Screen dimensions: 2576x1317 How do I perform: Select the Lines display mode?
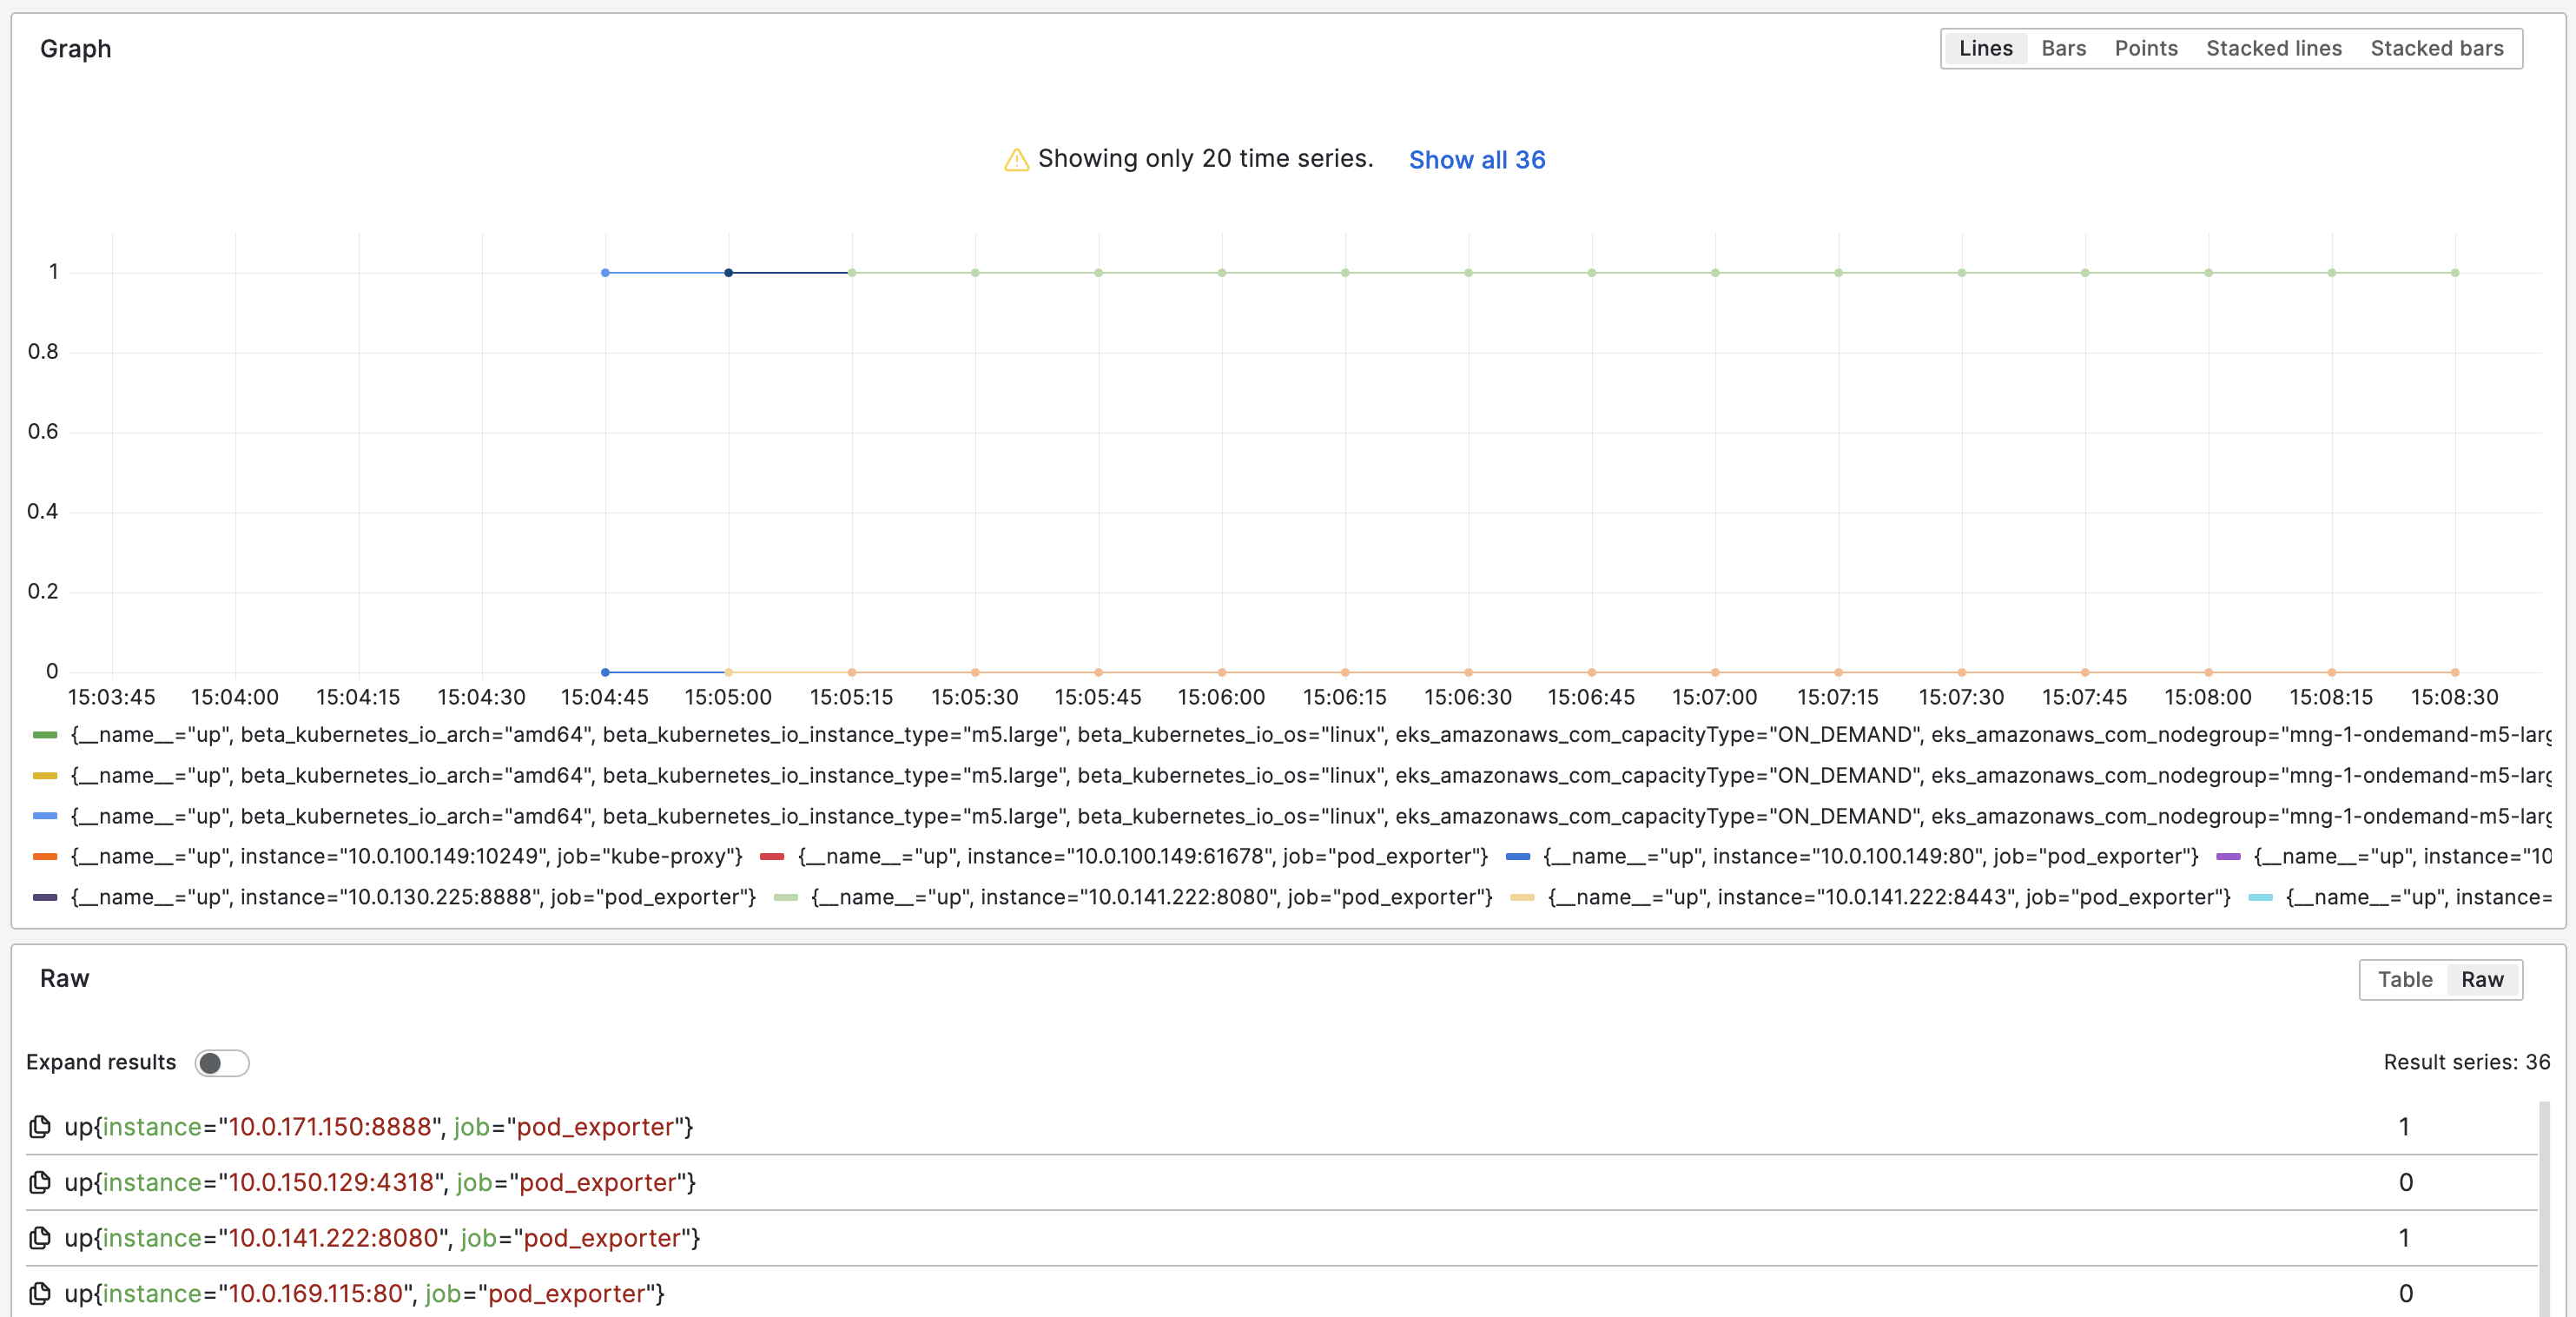[x=1985, y=48]
